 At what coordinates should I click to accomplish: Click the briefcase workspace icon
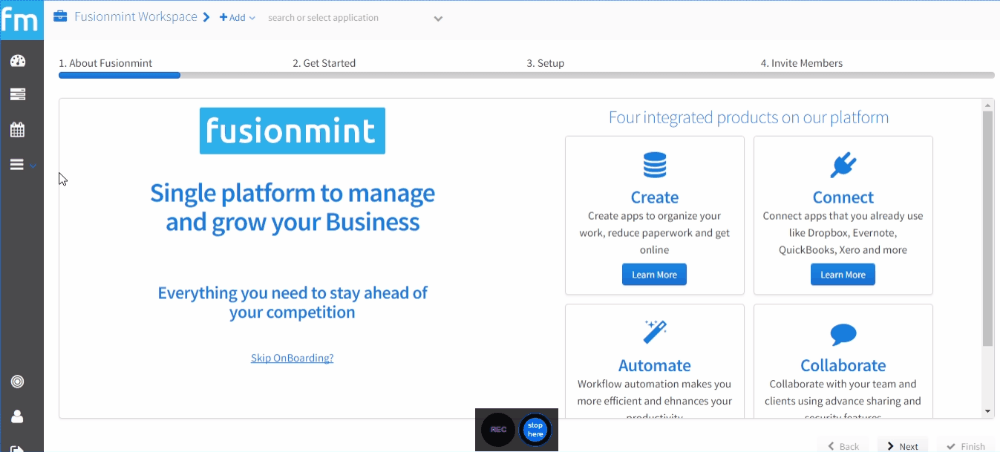click(60, 17)
